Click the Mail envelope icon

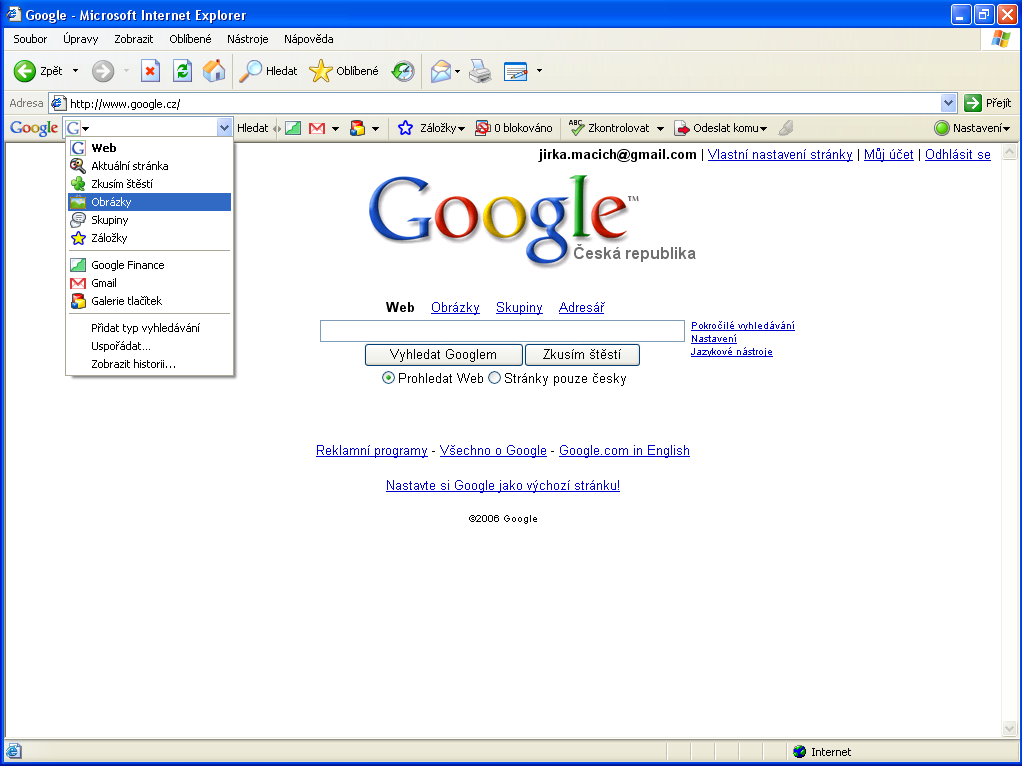tap(441, 71)
